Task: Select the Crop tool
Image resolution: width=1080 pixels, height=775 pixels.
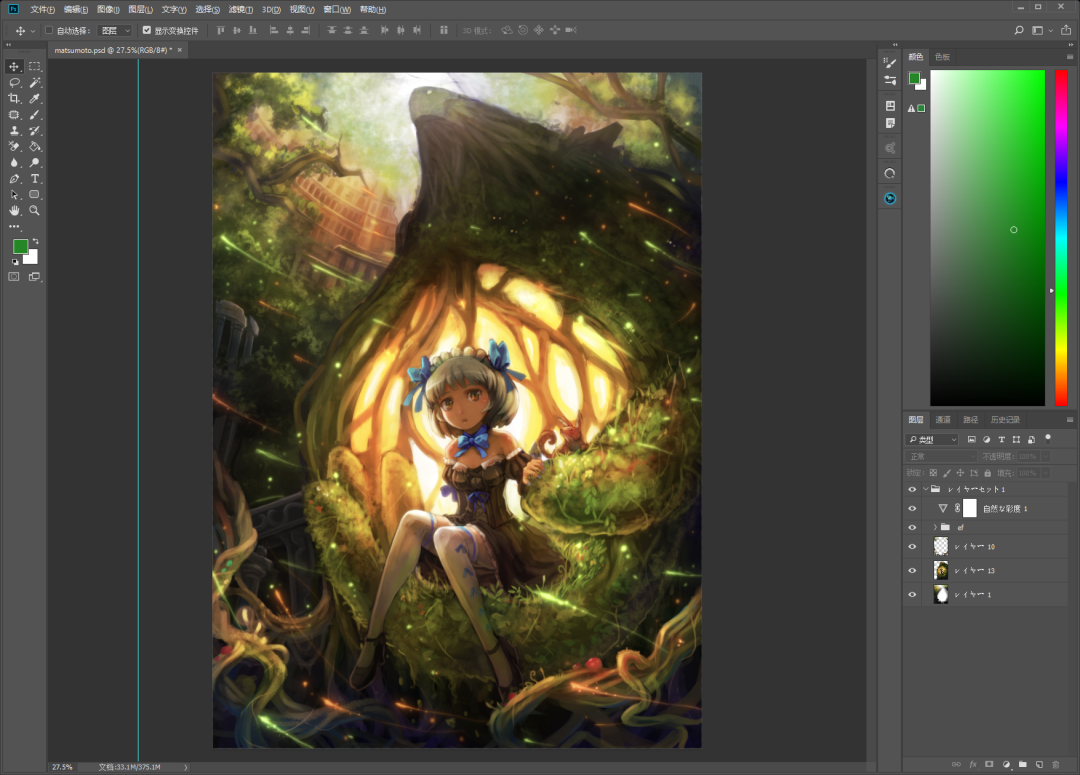Action: pyautogui.click(x=14, y=98)
